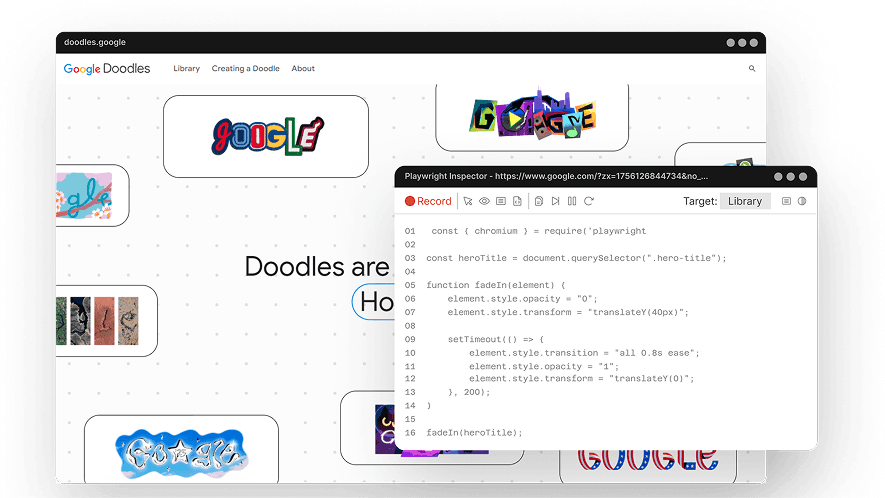Viewport: 885px width, 498px height.
Task: Toggle the Assert visibility eye icon
Action: click(x=484, y=201)
